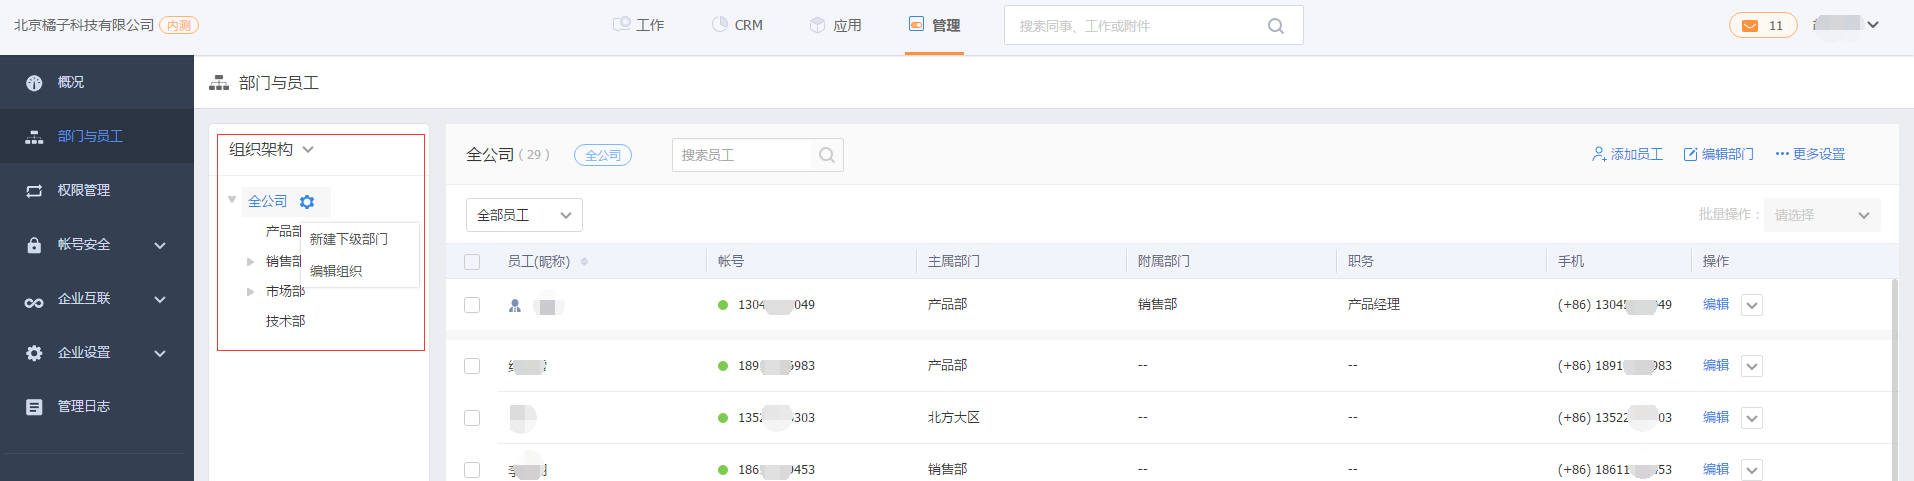Choose 新建下级部门 from popup menu
Image resolution: width=1914 pixels, height=481 pixels.
[349, 240]
